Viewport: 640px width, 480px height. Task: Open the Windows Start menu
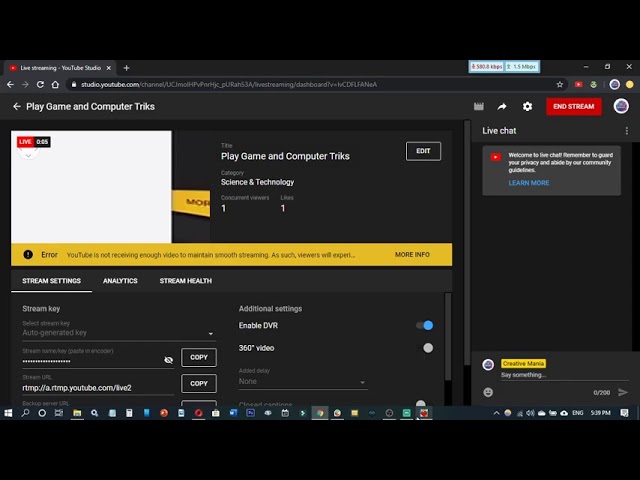pos(8,413)
